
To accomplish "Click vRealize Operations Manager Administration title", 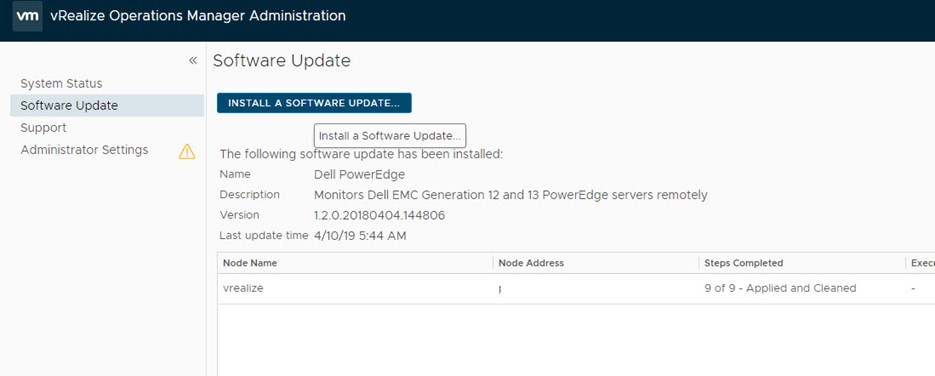I will pyautogui.click(x=198, y=16).
